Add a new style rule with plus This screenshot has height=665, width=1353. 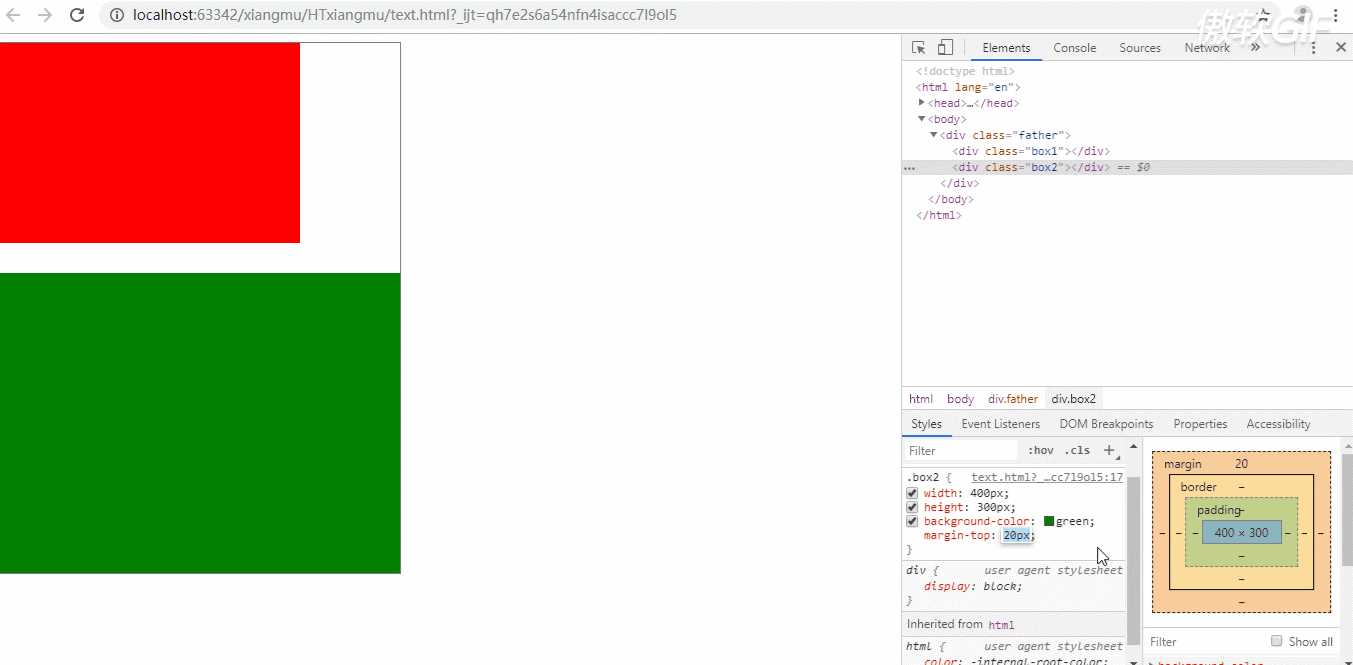click(1109, 451)
